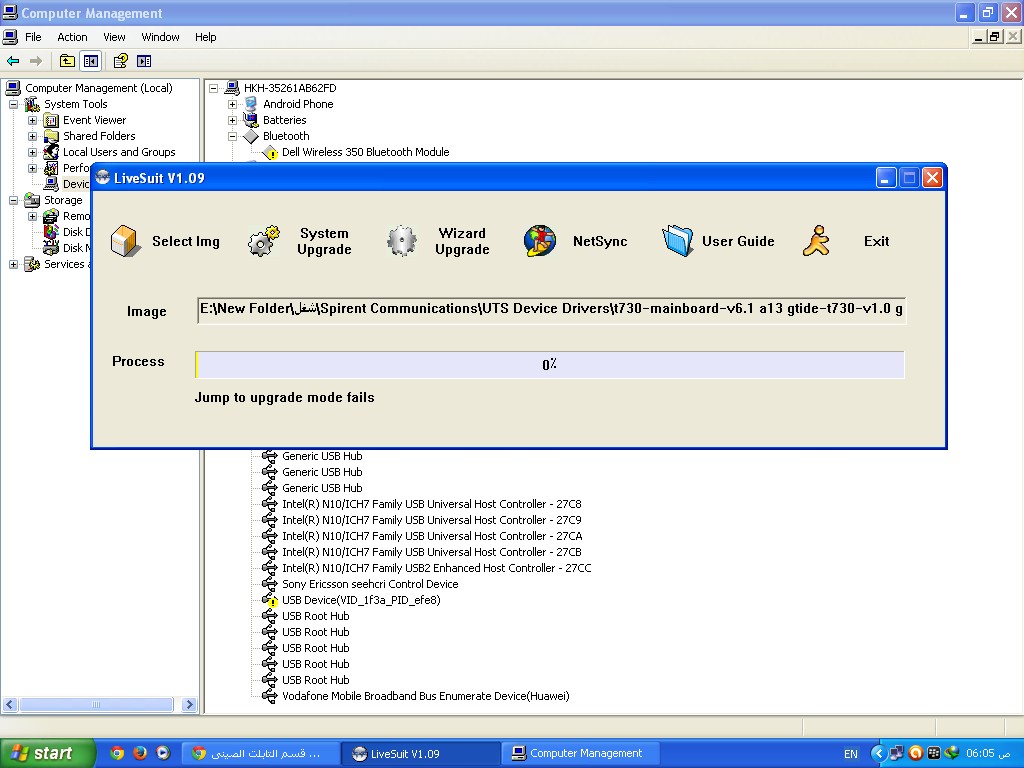Click Firefox icon in quick launch
This screenshot has width=1024, height=768.
pos(140,753)
